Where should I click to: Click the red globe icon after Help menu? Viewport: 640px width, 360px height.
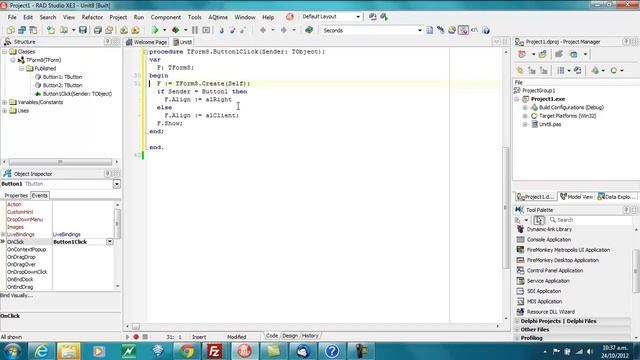[x=290, y=17]
